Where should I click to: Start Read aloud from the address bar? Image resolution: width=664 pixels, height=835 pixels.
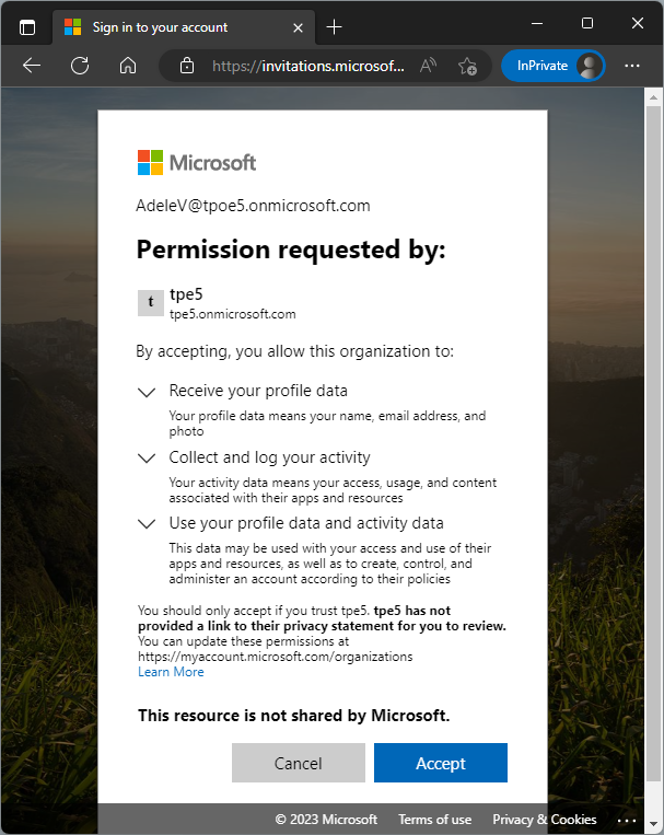pos(427,65)
